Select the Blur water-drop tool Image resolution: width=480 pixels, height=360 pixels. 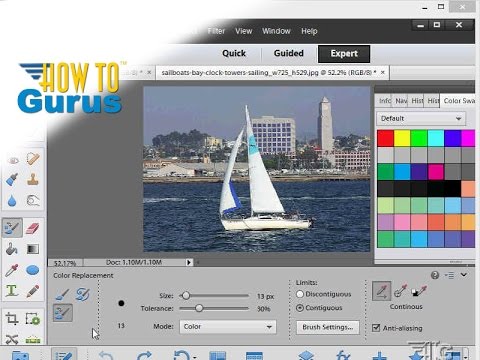[13, 201]
